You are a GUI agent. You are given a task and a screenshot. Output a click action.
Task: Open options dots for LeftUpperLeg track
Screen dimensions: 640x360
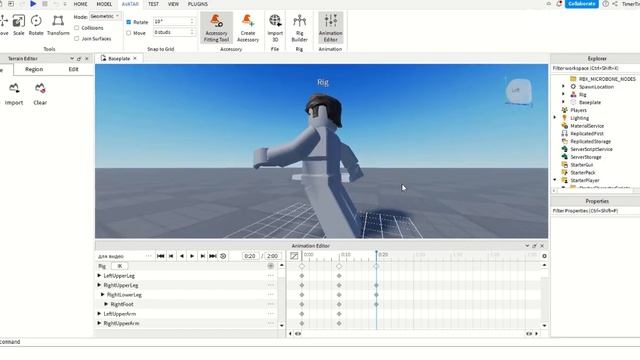[x=271, y=276]
